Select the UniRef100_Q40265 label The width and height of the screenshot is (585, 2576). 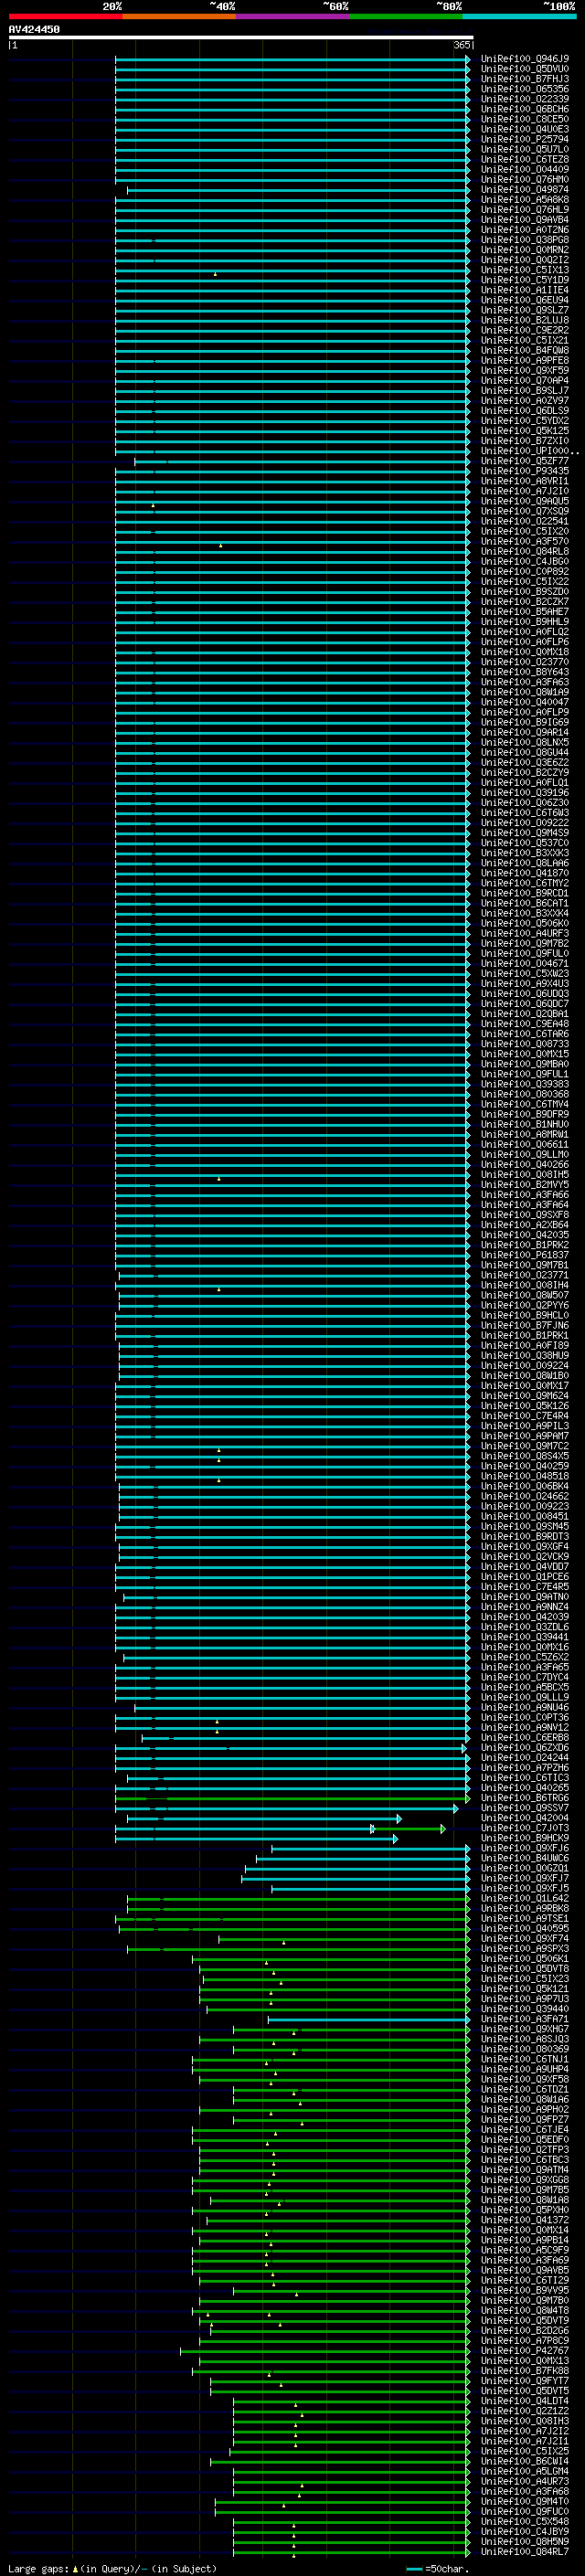pyautogui.click(x=524, y=1788)
